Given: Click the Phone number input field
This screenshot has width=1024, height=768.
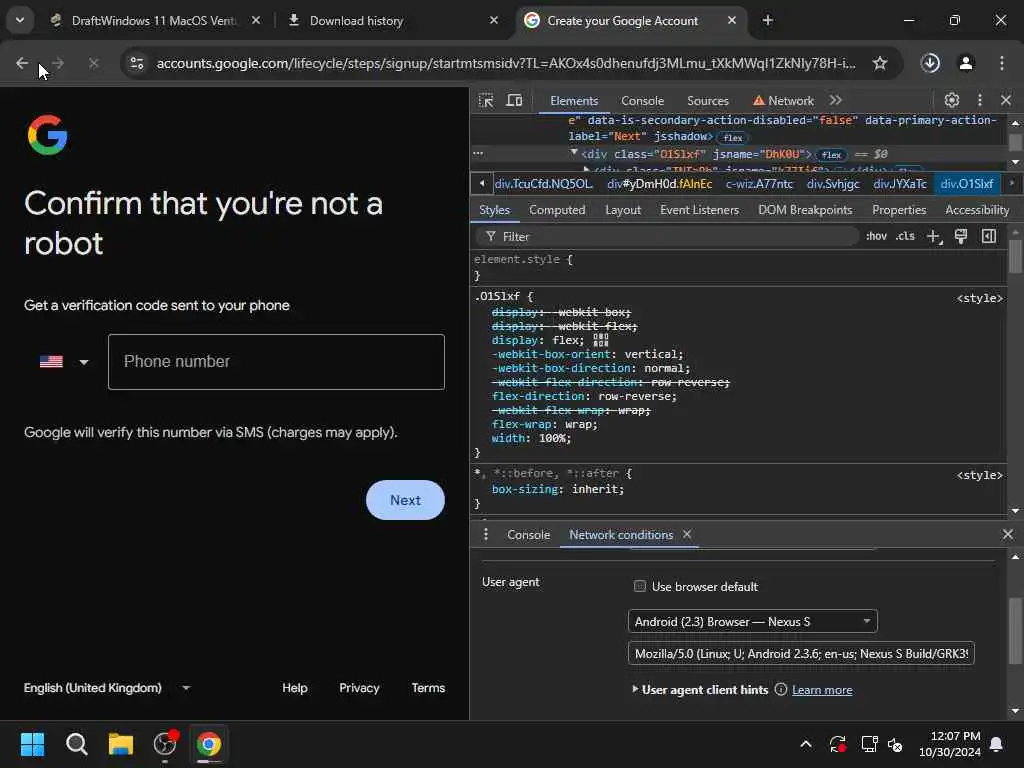Looking at the screenshot, I should click(x=276, y=362).
